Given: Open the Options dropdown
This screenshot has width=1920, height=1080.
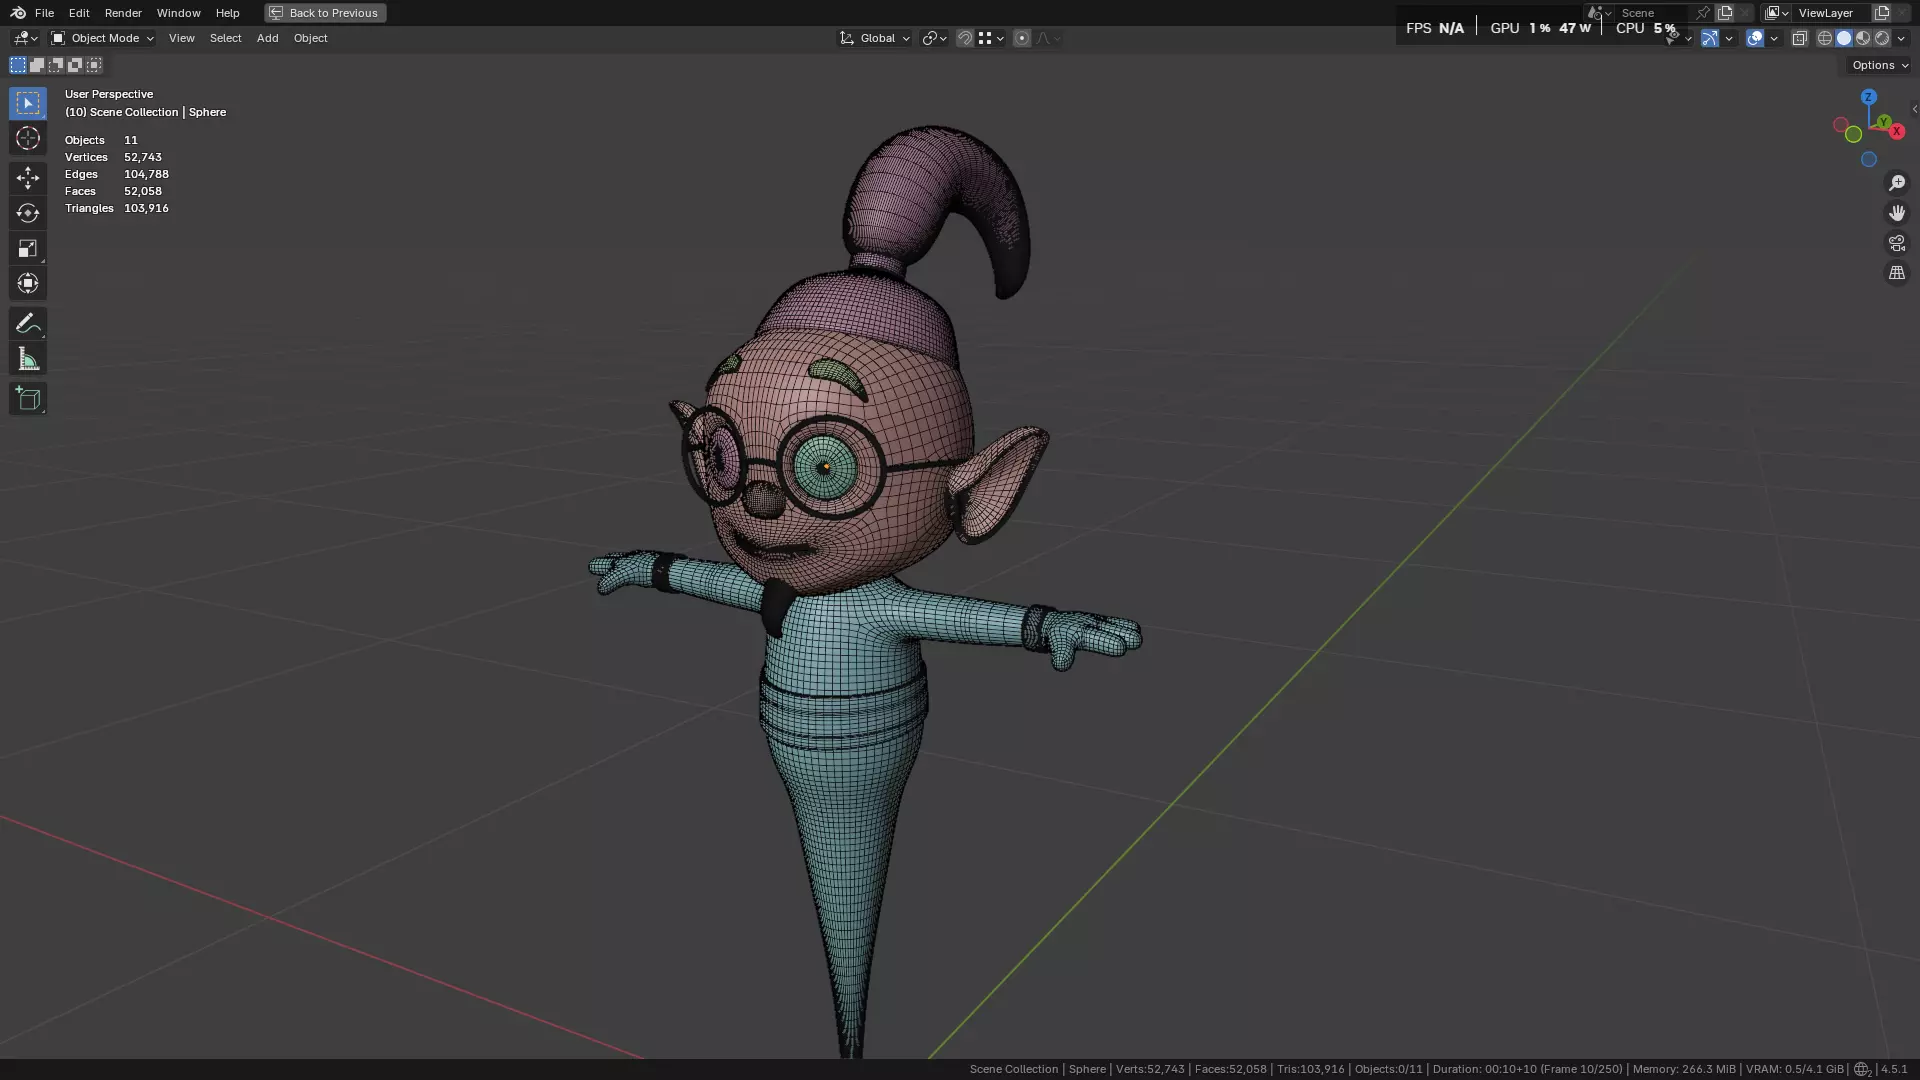Looking at the screenshot, I should (x=1880, y=65).
